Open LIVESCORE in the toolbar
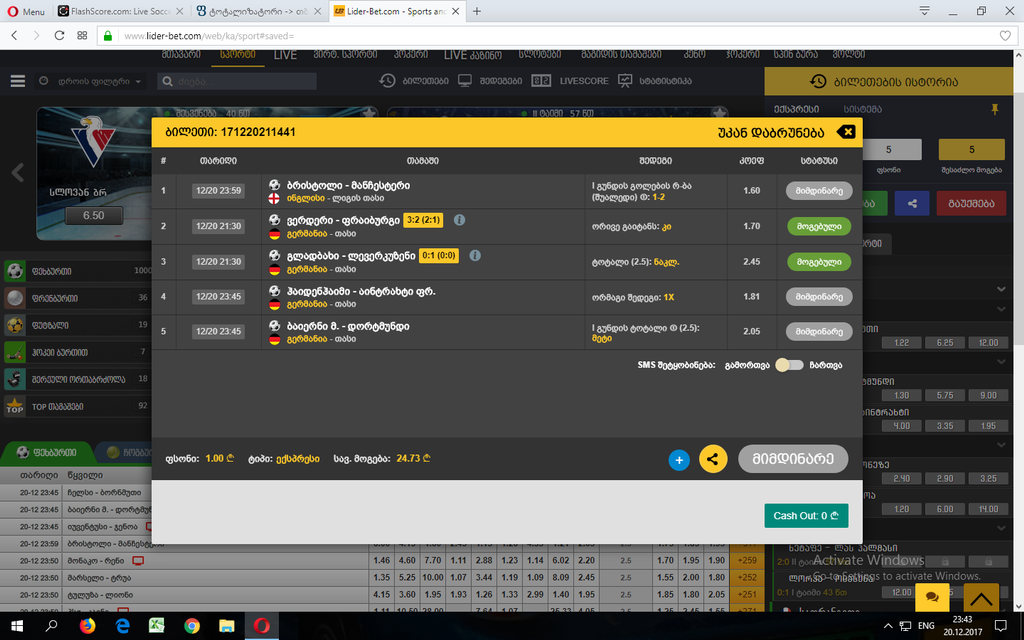 pyautogui.click(x=570, y=81)
